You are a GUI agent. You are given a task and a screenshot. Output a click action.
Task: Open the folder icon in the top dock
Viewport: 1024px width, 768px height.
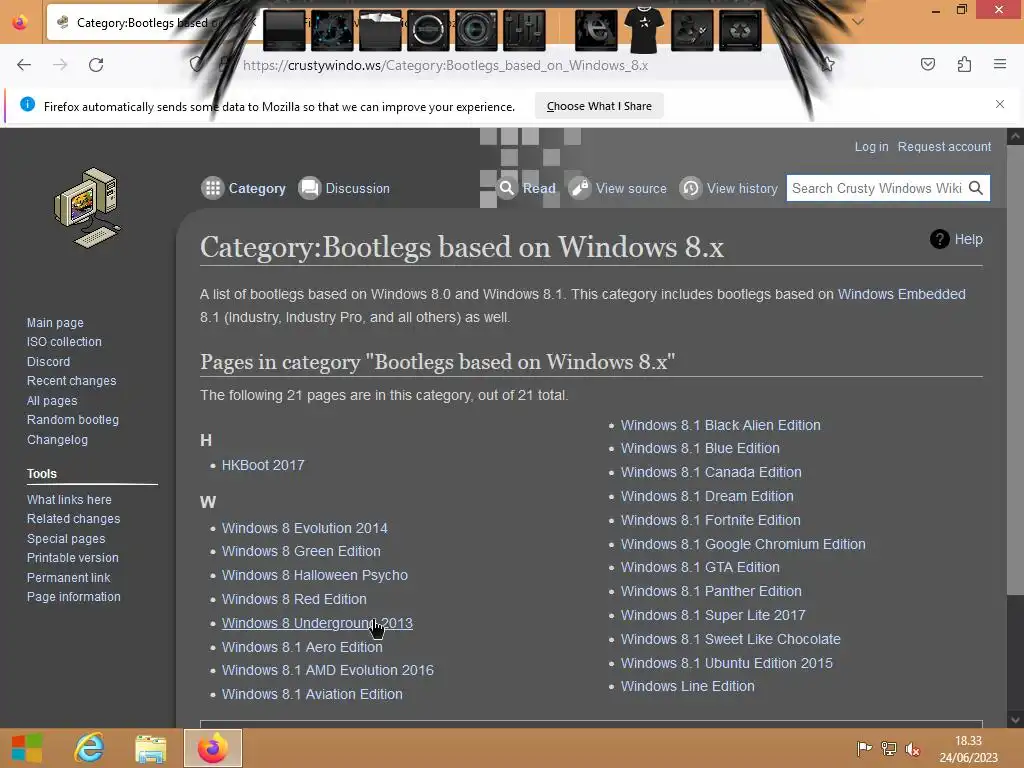pos(380,30)
